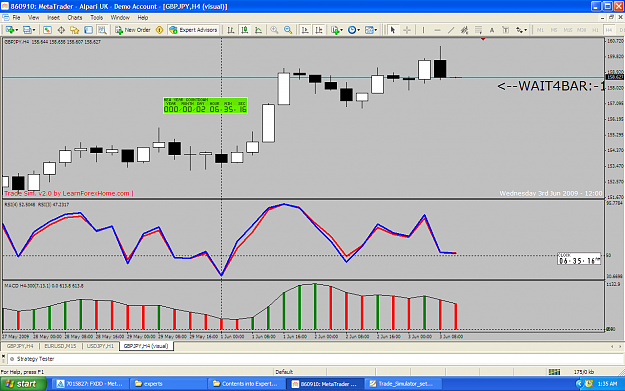Switch to the EURUSD,M15 chart tab
This screenshot has width=625, height=391.
tap(60, 346)
